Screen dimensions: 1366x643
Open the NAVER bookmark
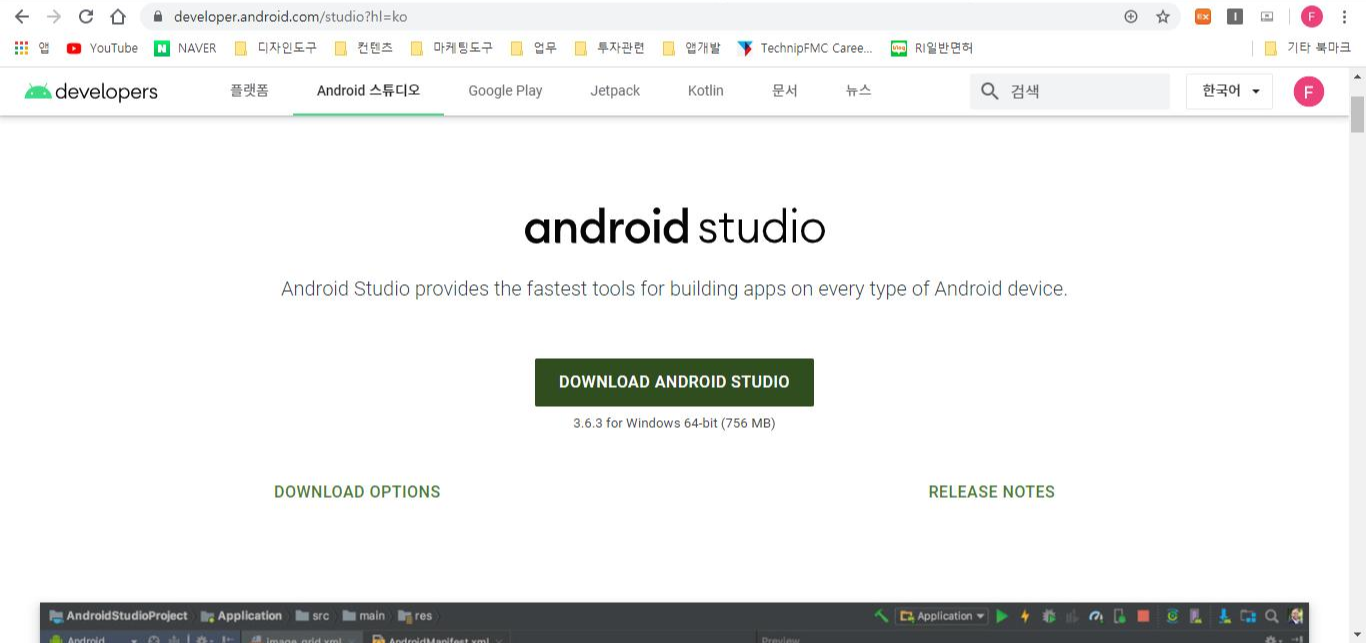click(x=185, y=47)
